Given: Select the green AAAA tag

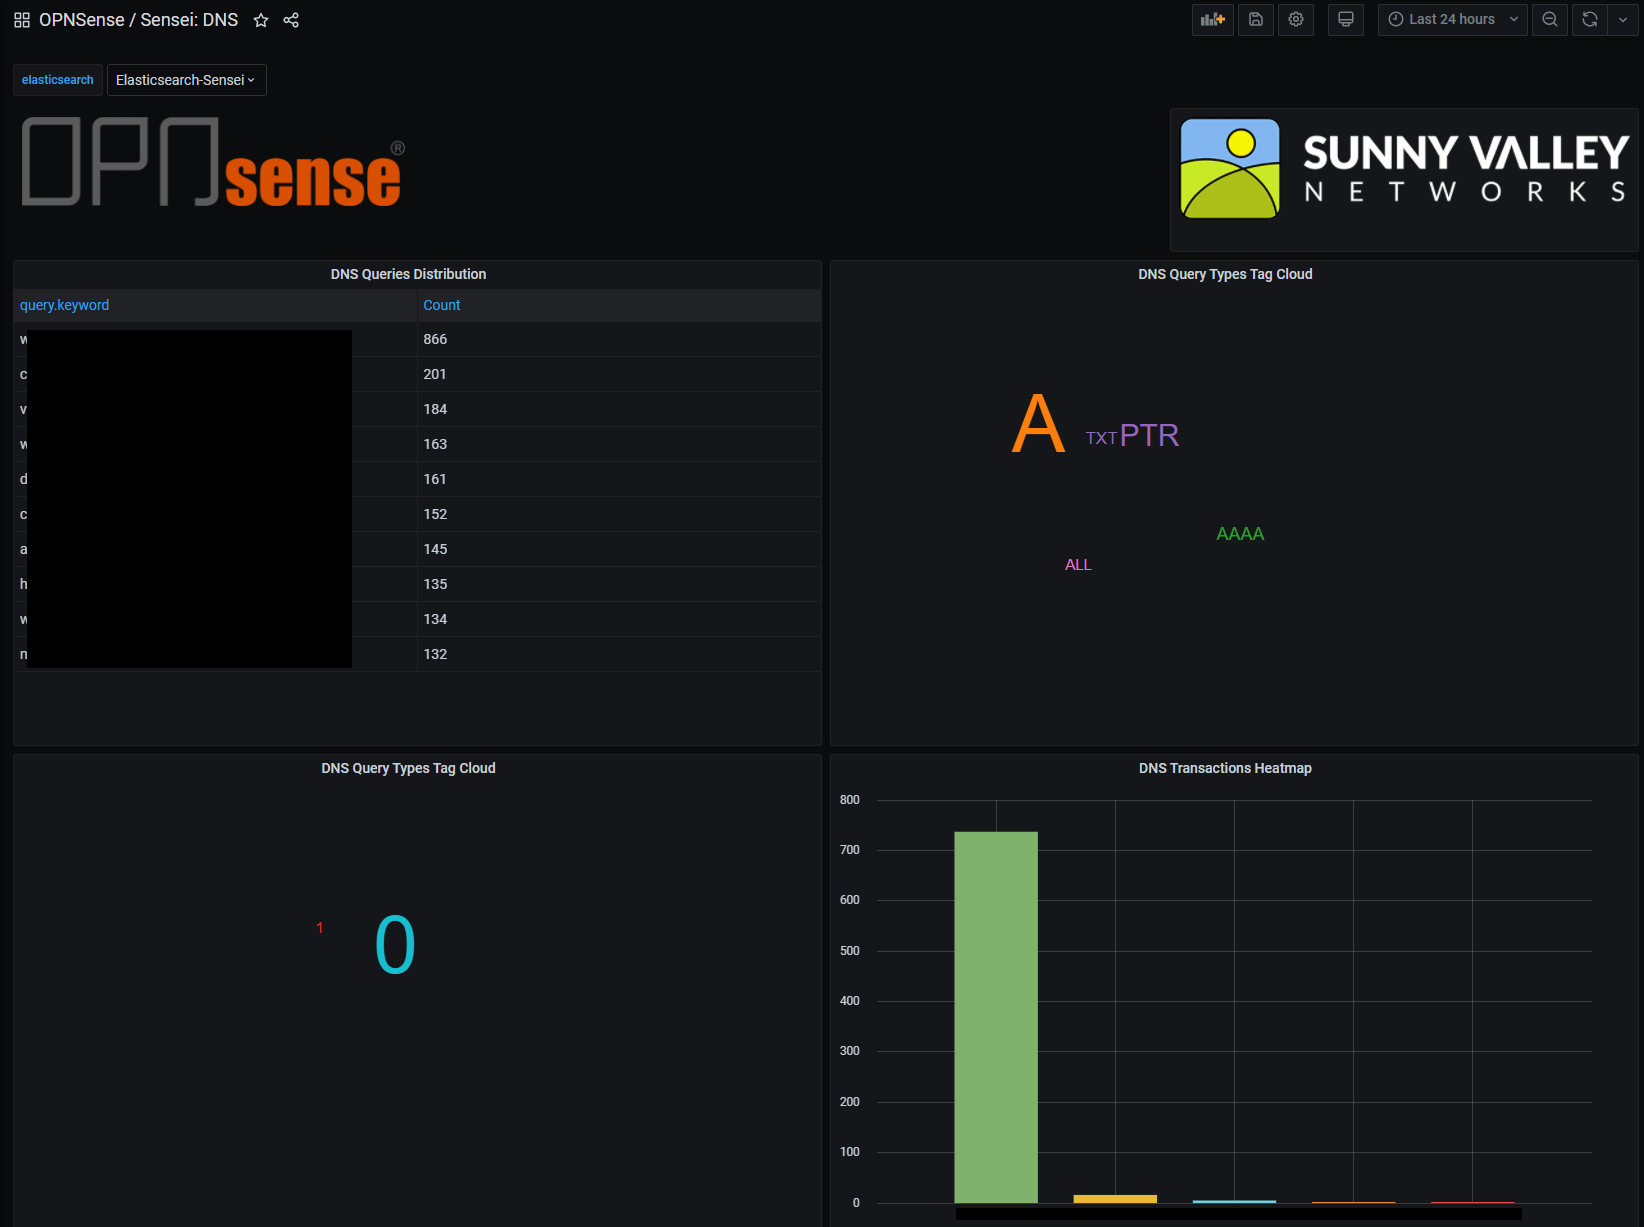Looking at the screenshot, I should click(x=1240, y=534).
